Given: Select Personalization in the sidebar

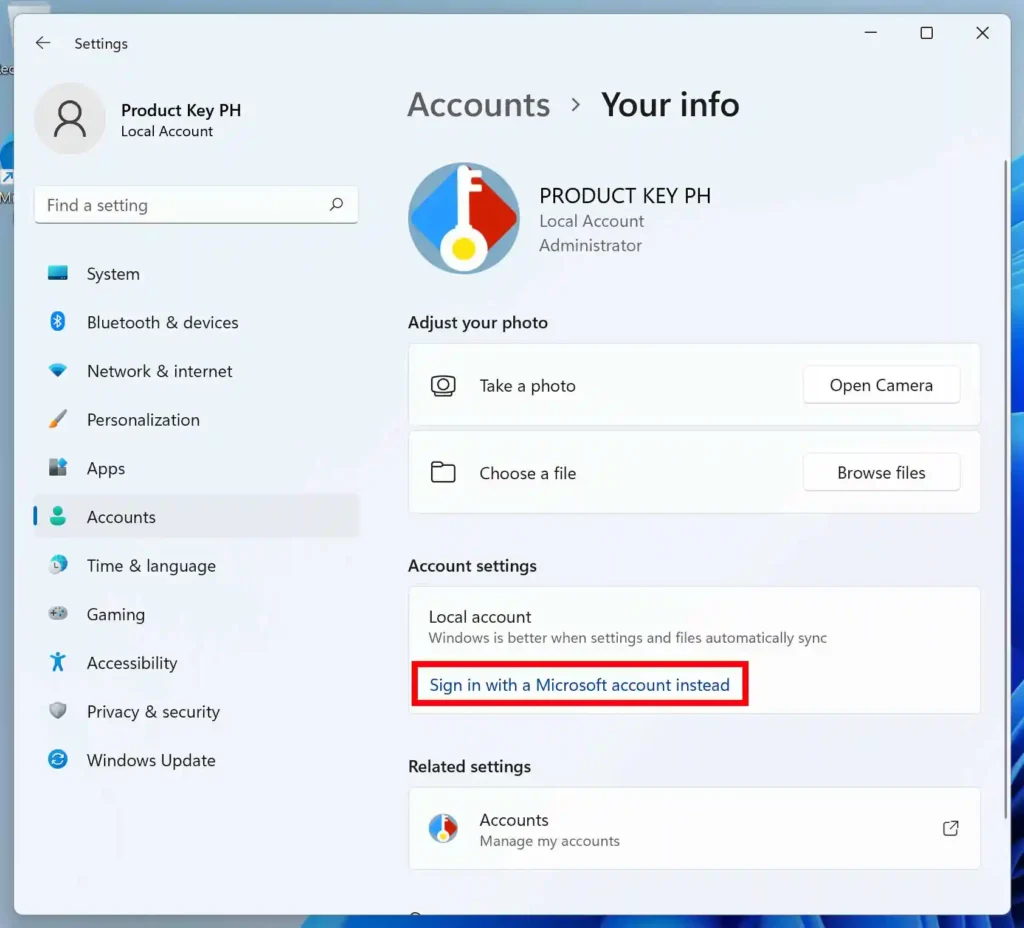Looking at the screenshot, I should coord(196,419).
